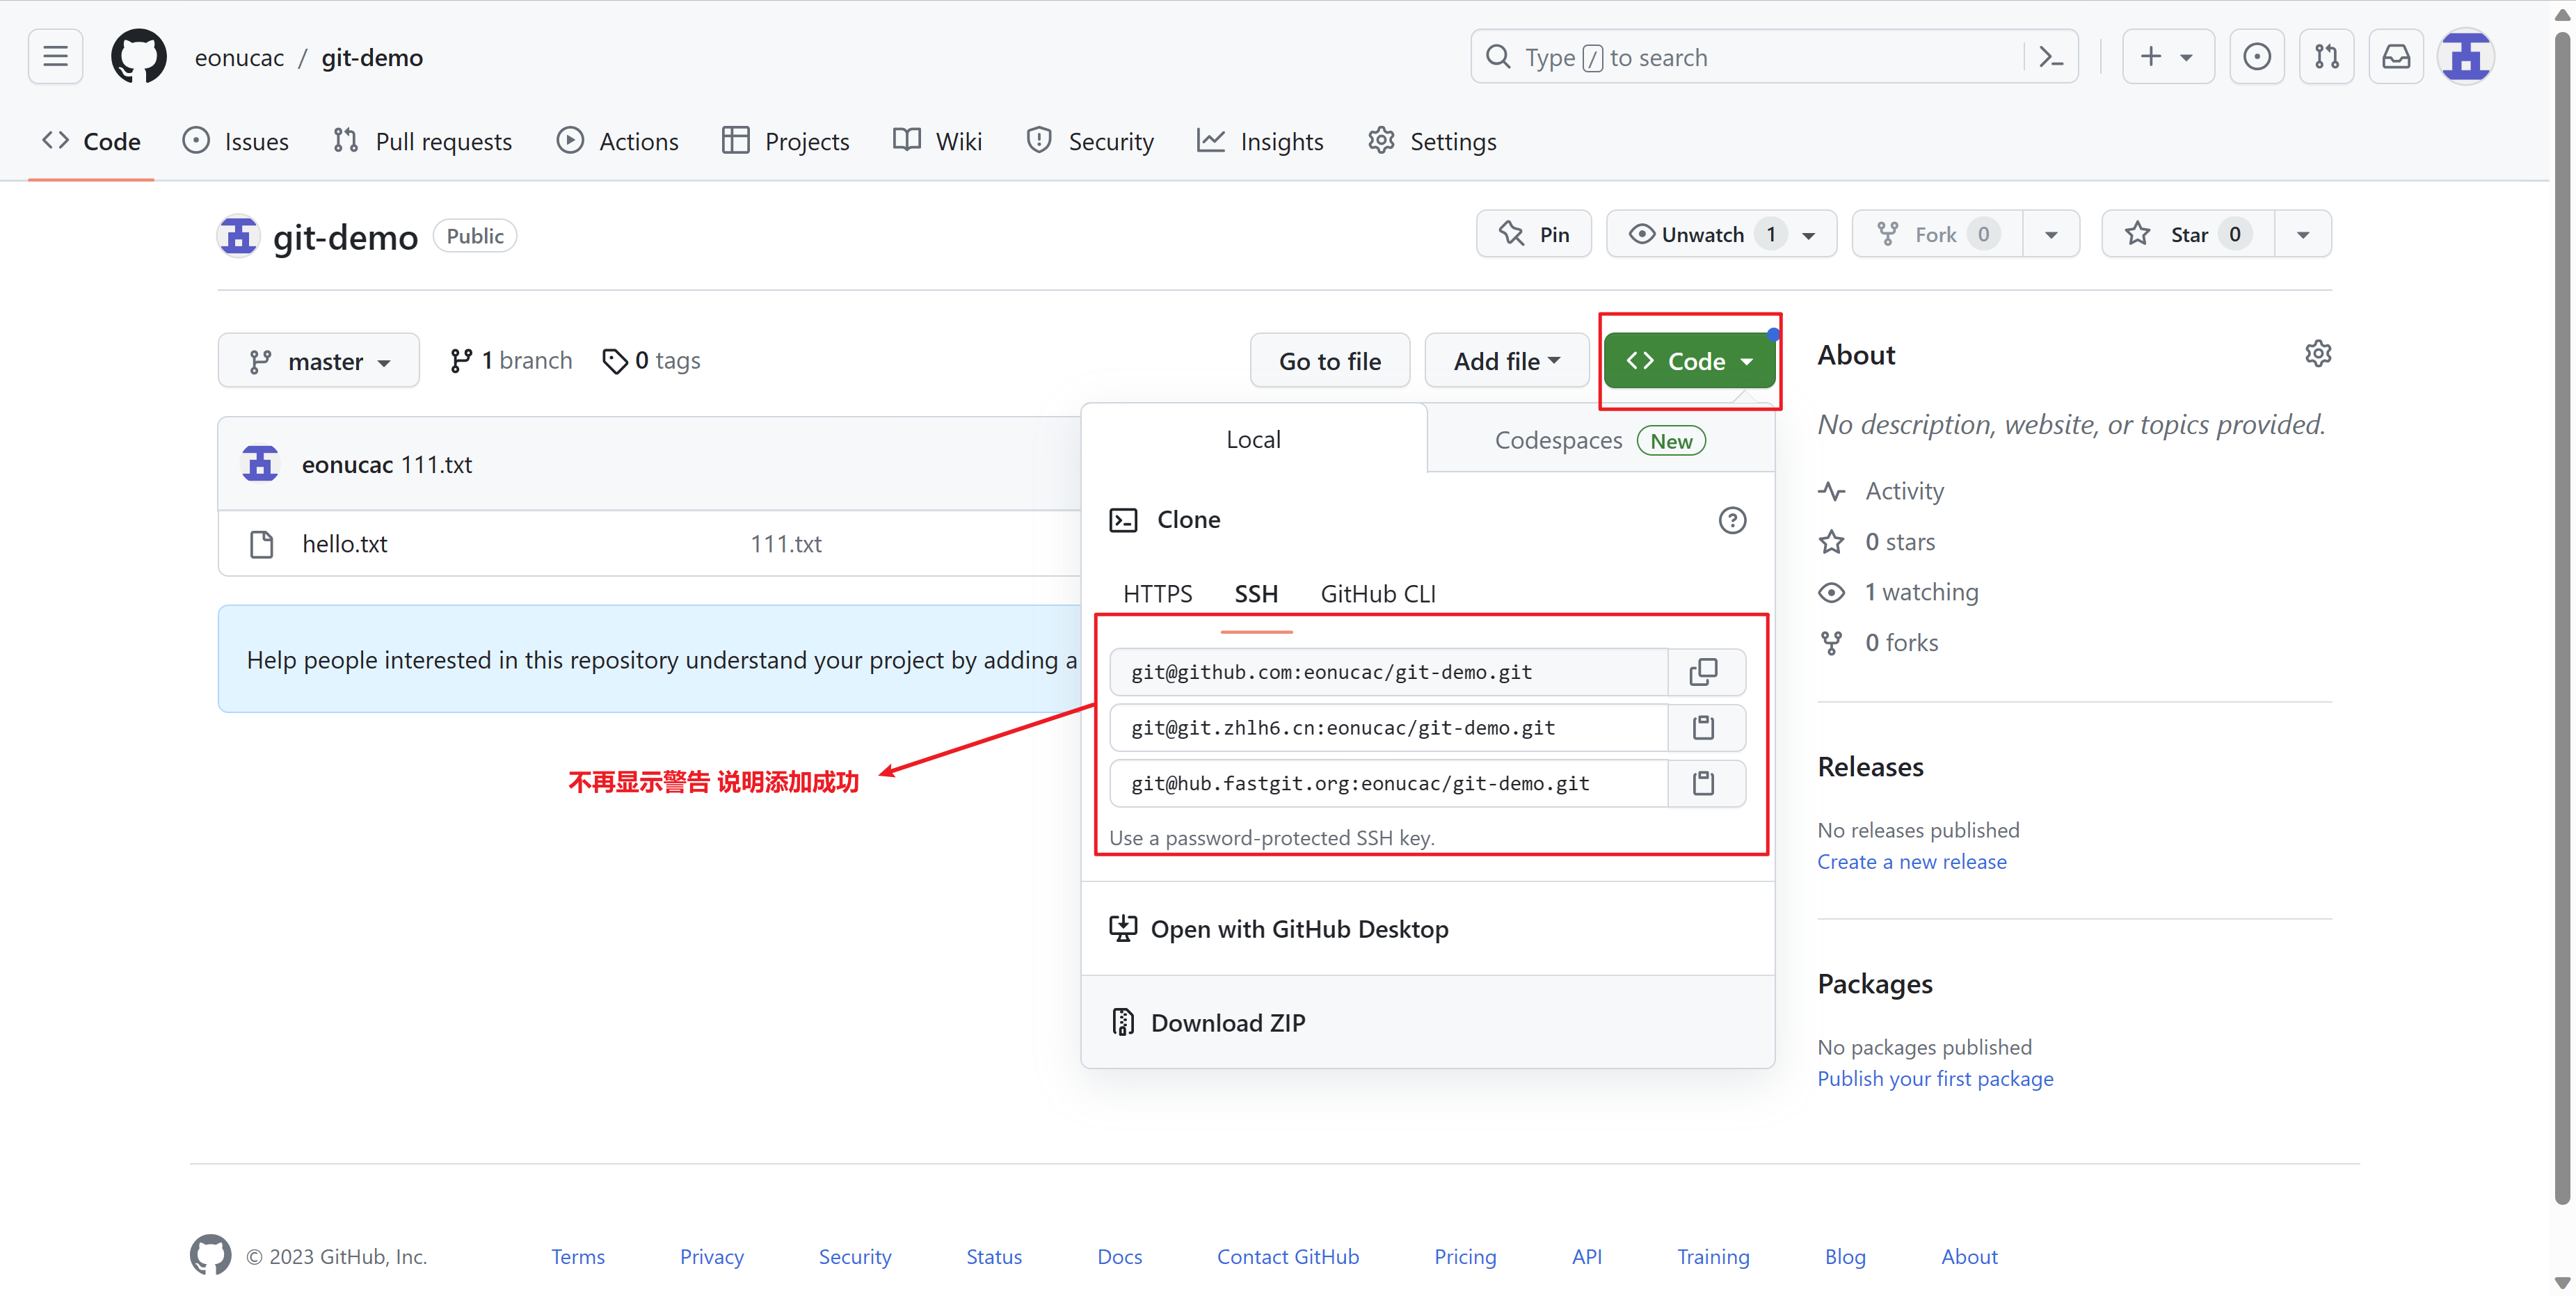Image resolution: width=2576 pixels, height=1296 pixels.
Task: Click the Clone help question-mark icon
Action: 1732,520
